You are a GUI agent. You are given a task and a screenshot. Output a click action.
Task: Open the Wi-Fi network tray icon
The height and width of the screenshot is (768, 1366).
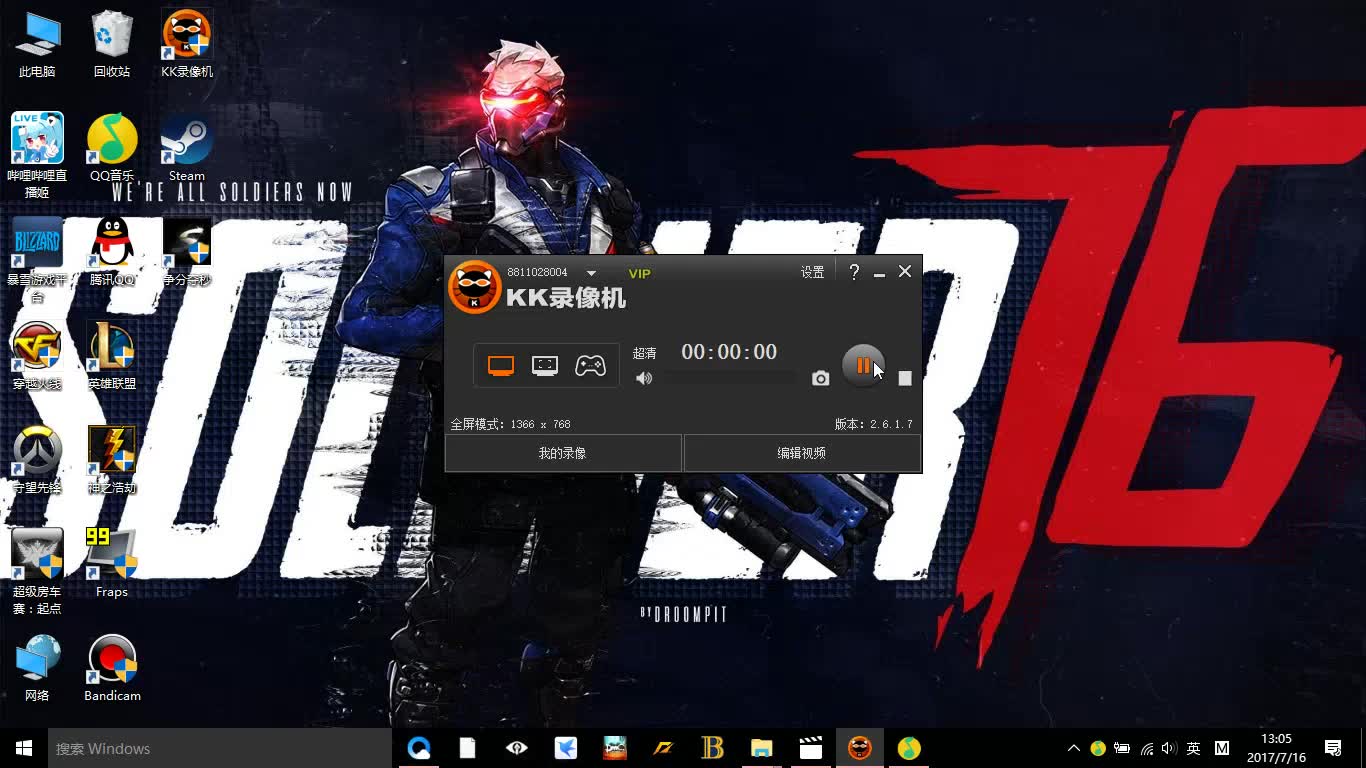click(x=1147, y=748)
